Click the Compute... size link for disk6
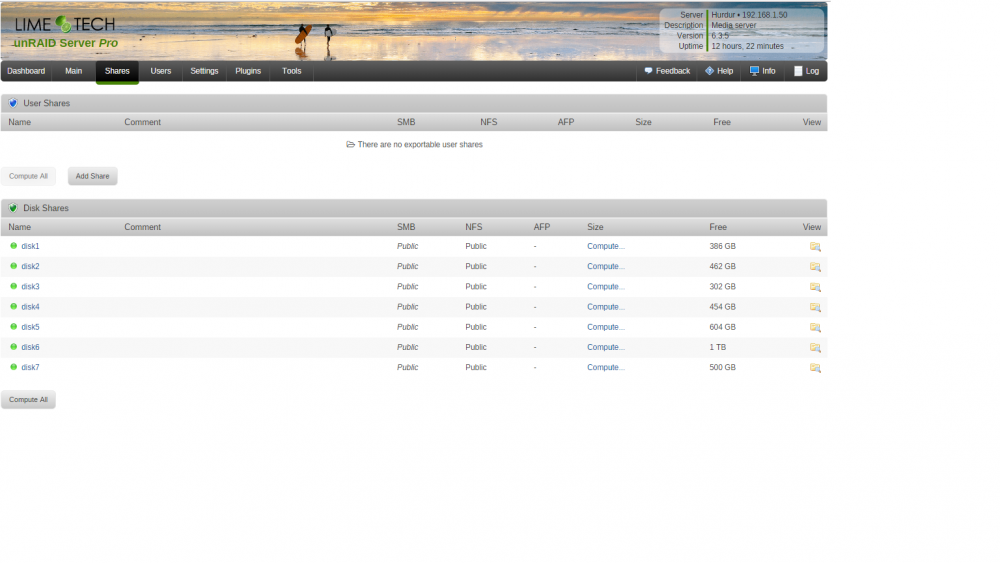Viewport: 1000px width, 563px height. (x=606, y=347)
